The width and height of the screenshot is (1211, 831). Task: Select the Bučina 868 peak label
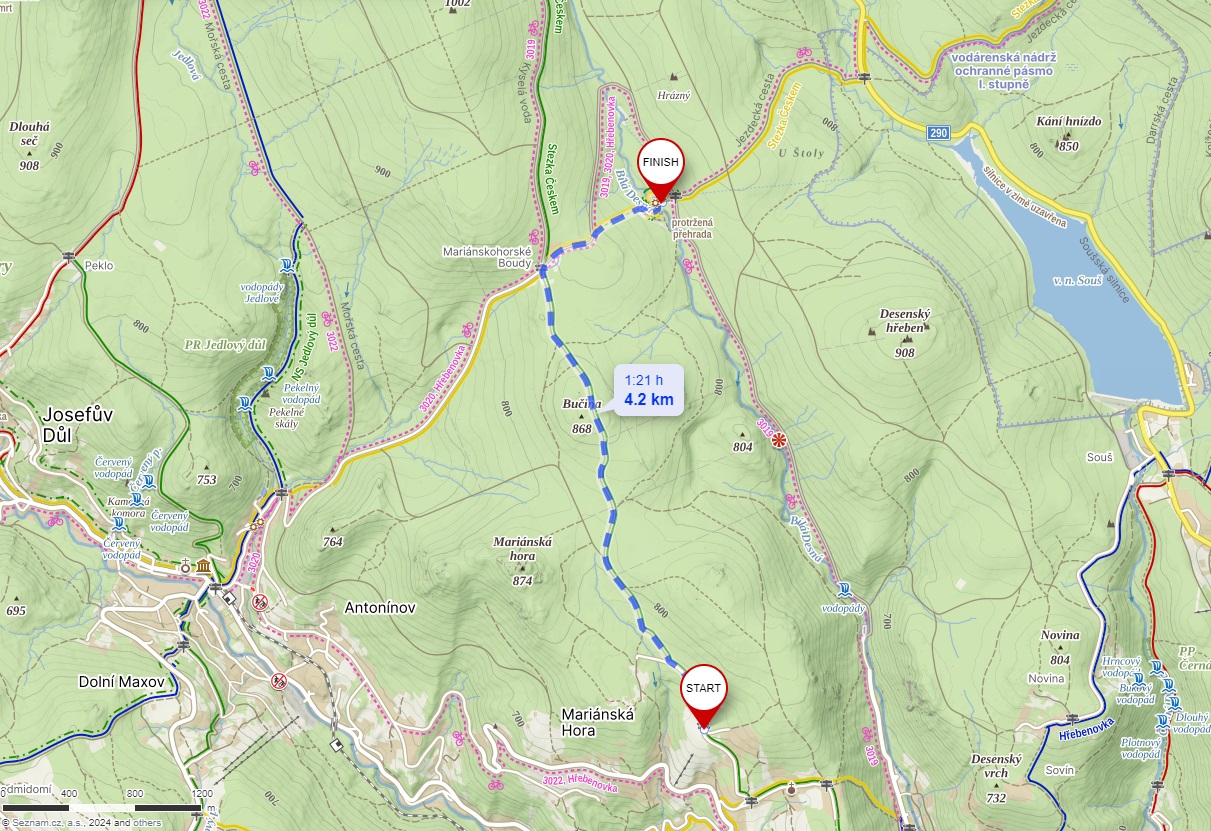[x=581, y=416]
